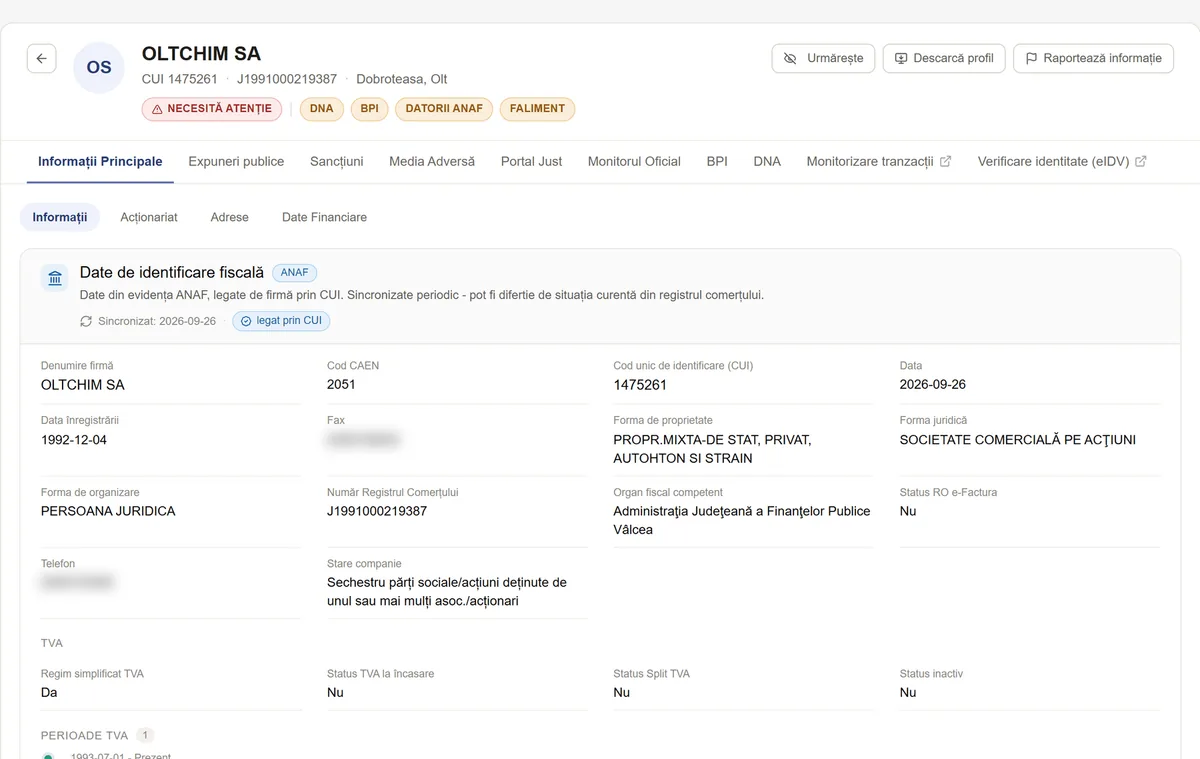Switch to Acționariat sub-tab
This screenshot has height=759, width=1200.
[x=149, y=217]
